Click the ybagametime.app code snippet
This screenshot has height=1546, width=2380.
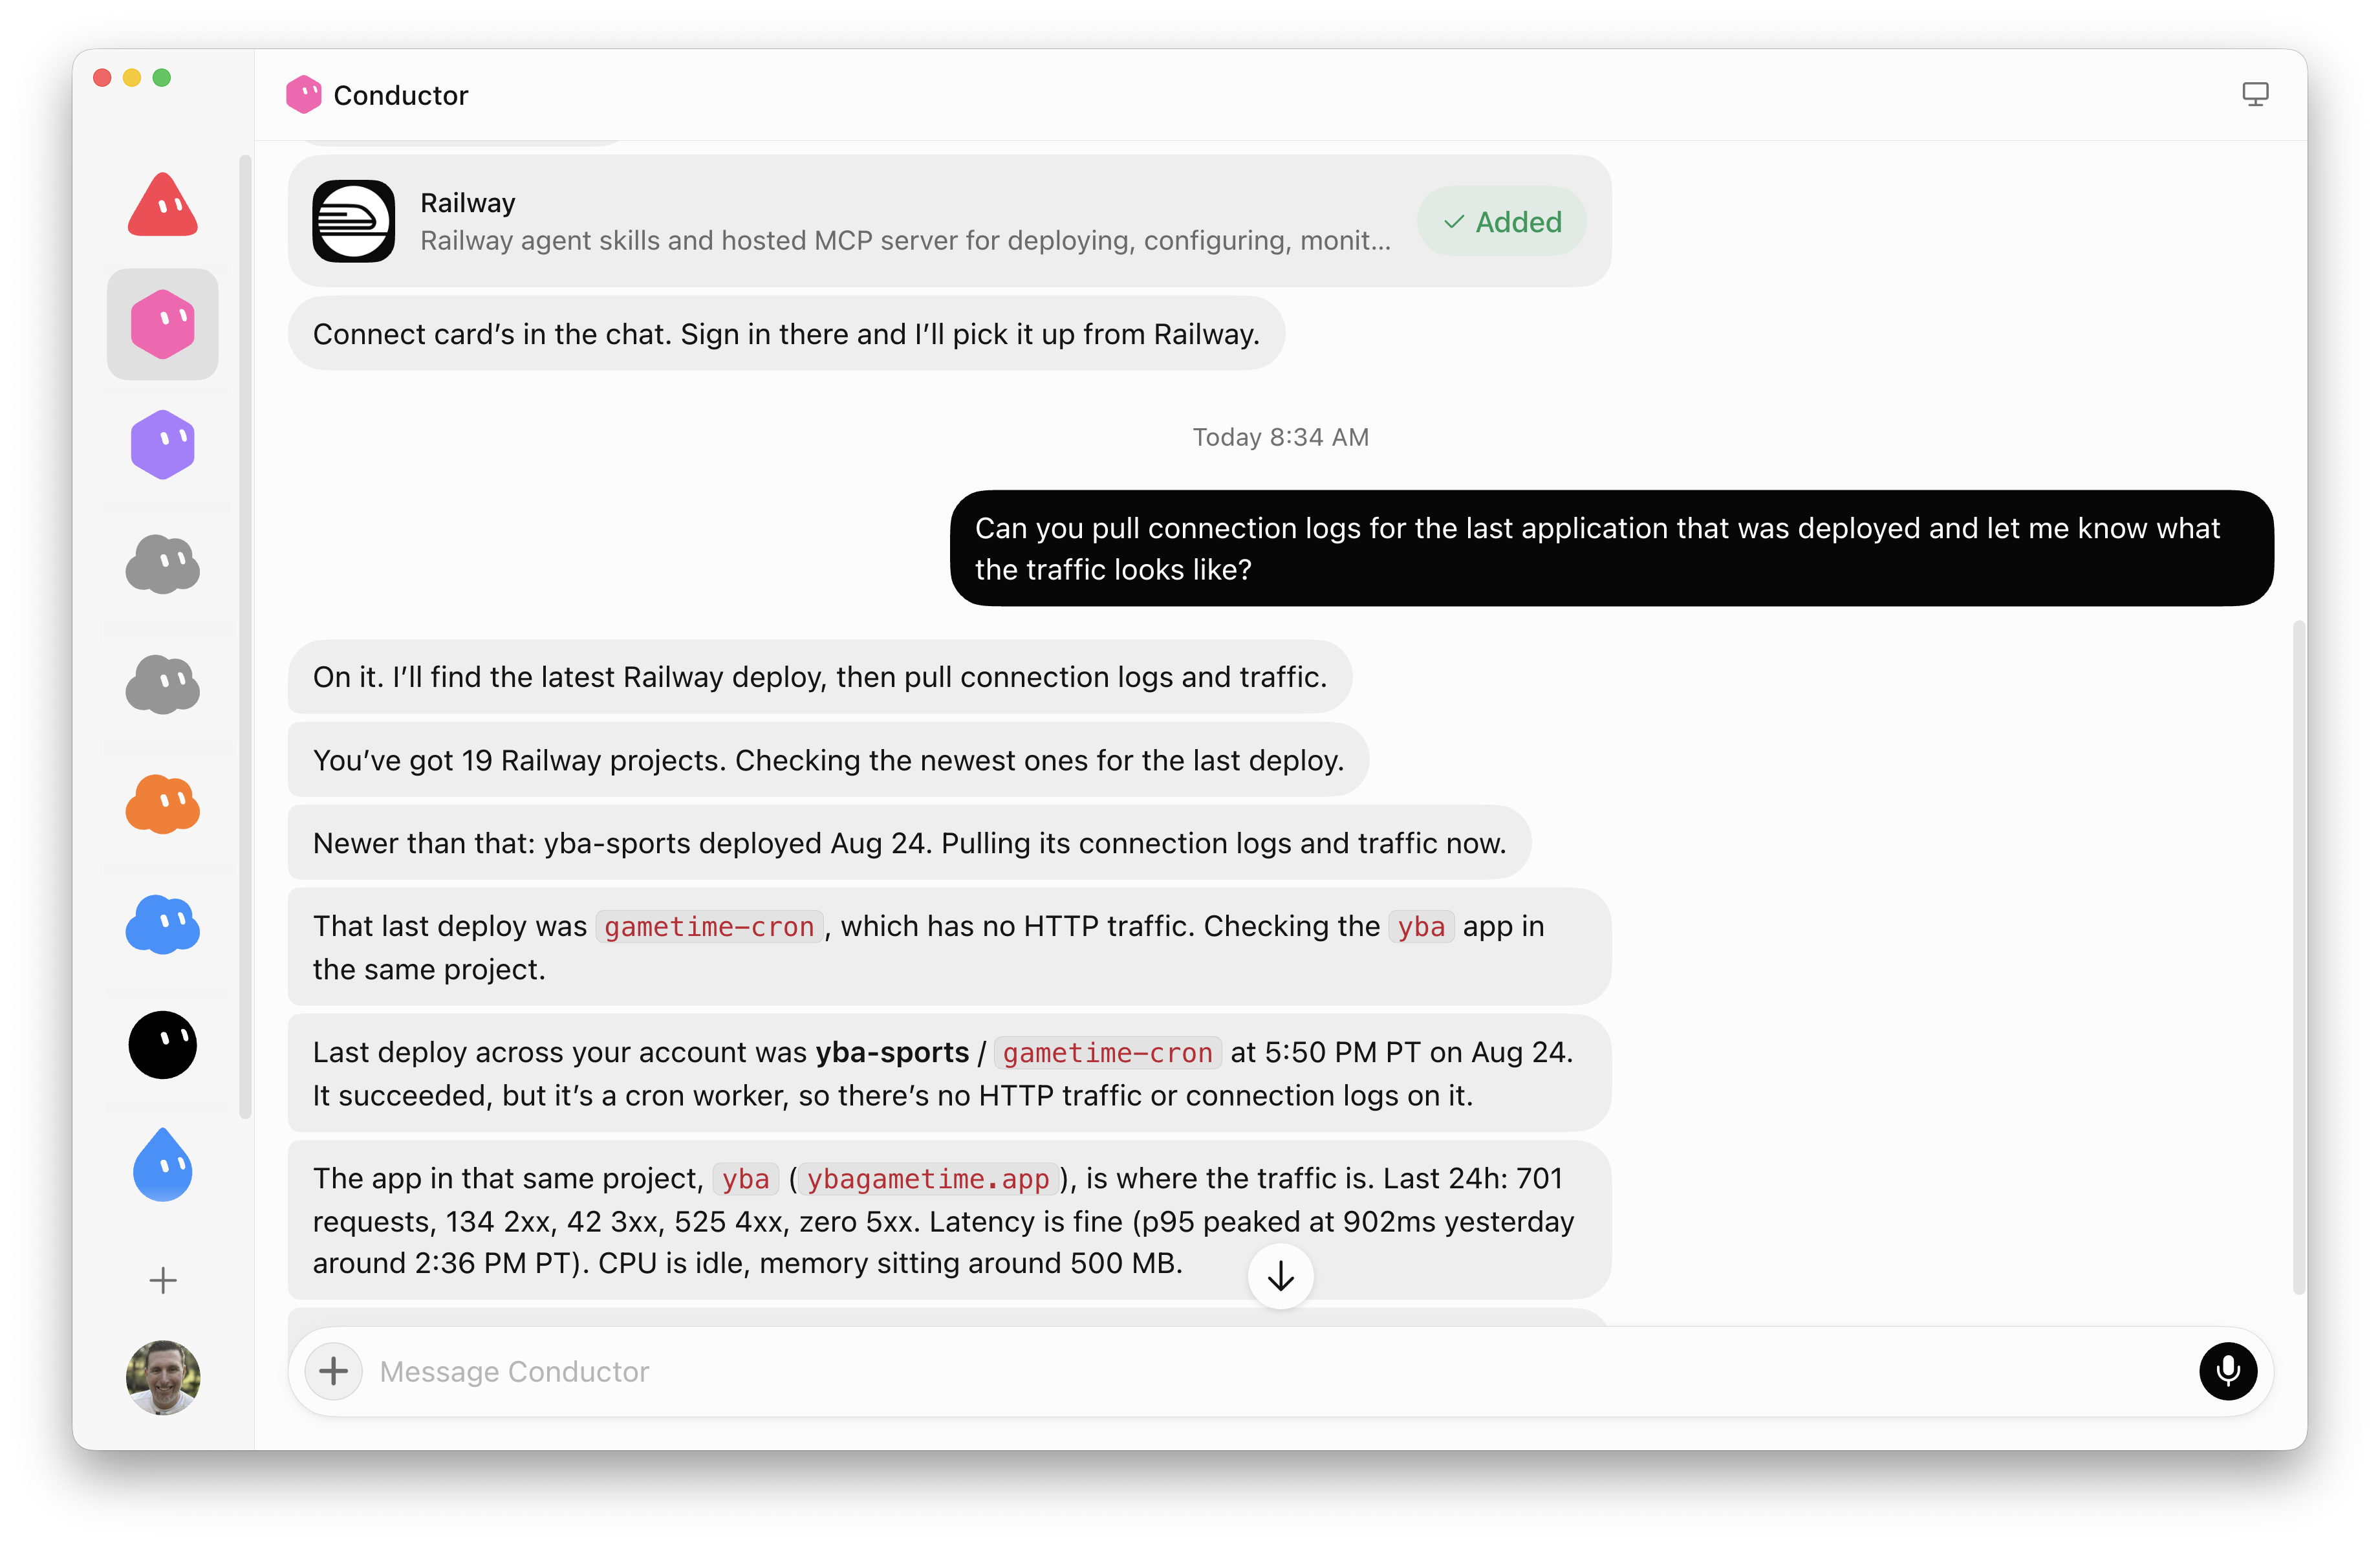point(927,1179)
